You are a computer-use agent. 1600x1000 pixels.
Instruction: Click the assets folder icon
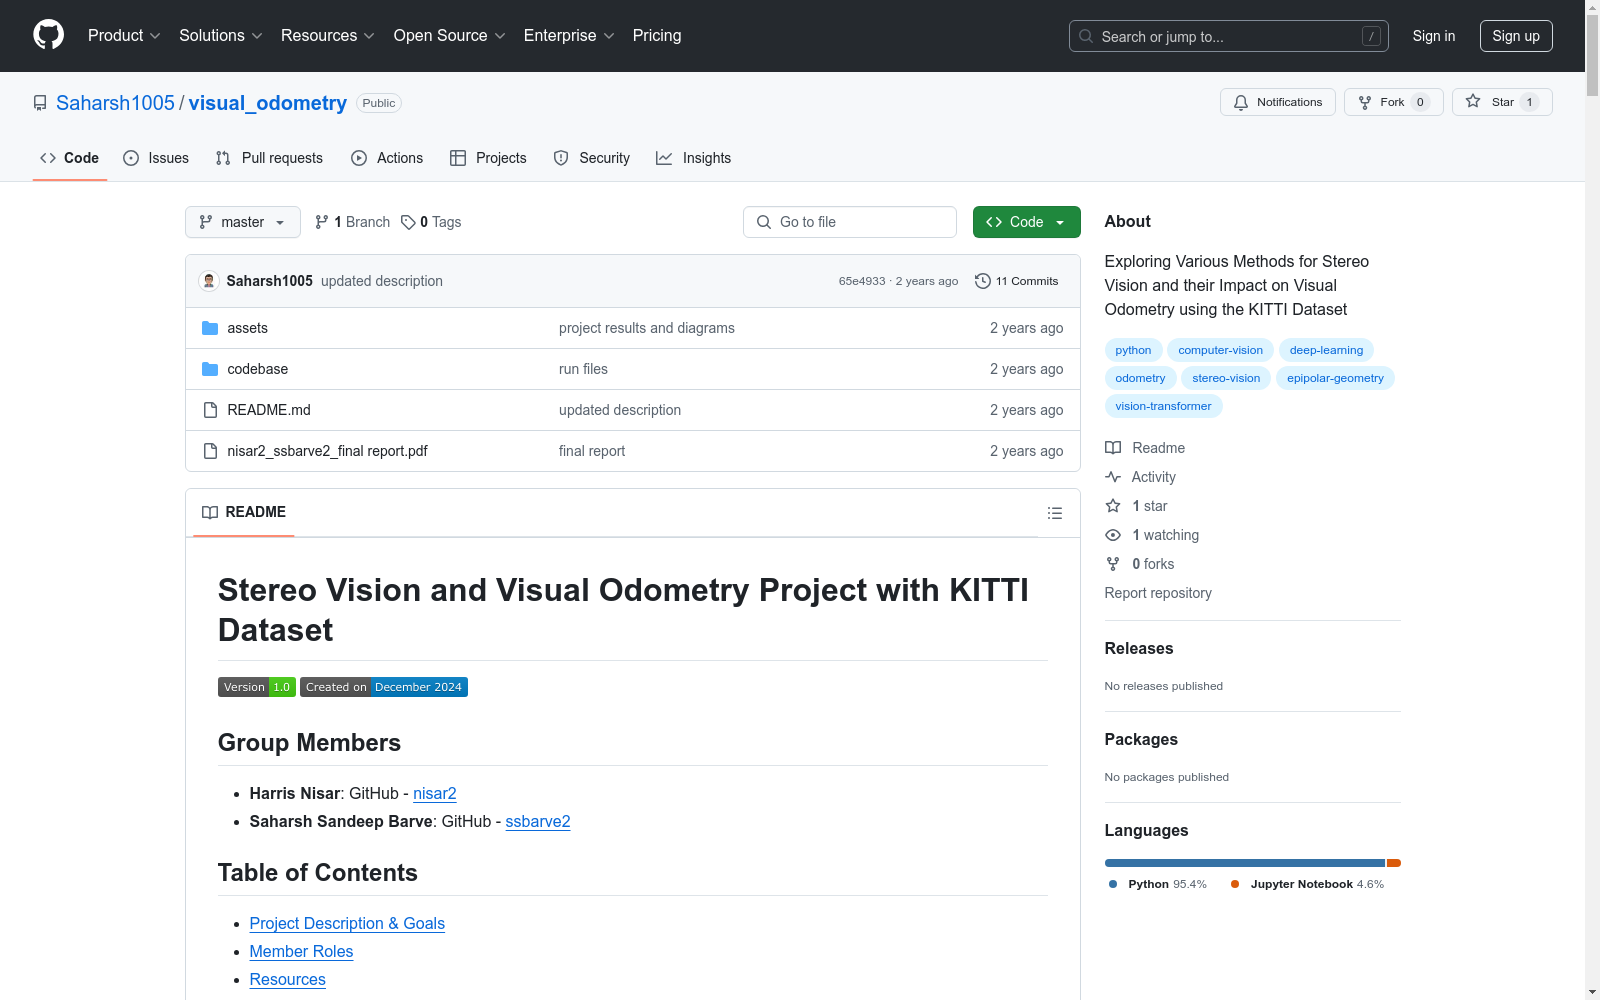[x=210, y=328]
